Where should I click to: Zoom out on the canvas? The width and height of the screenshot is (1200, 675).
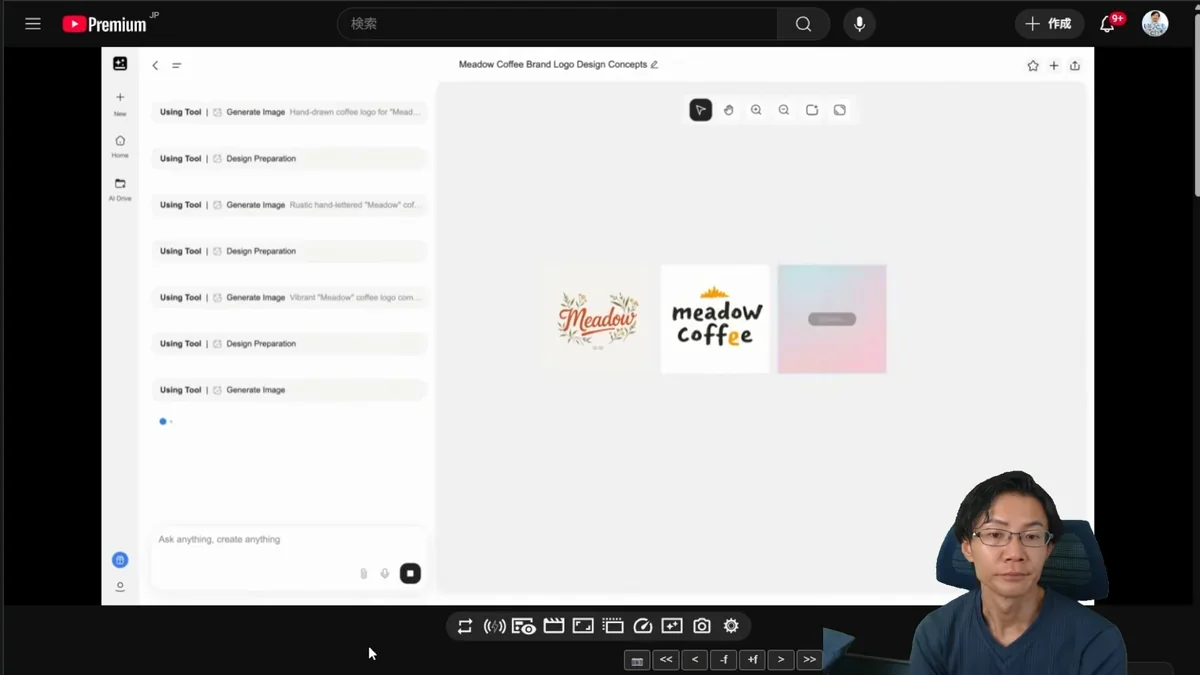point(784,110)
